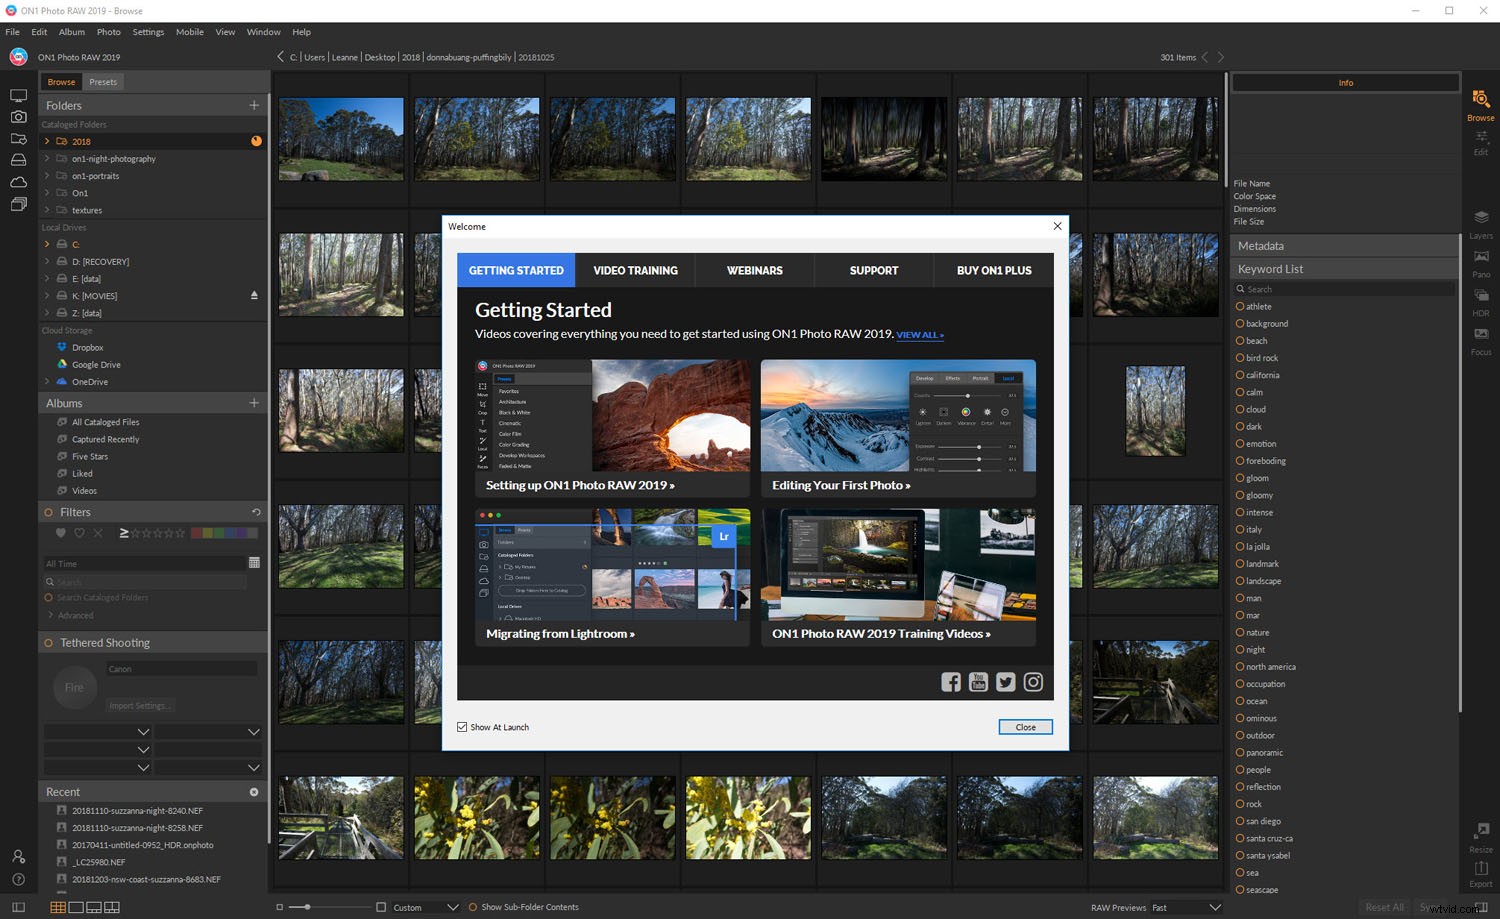Close the Welcome dialog with Close button
This screenshot has width=1500, height=919.
coord(1025,727)
